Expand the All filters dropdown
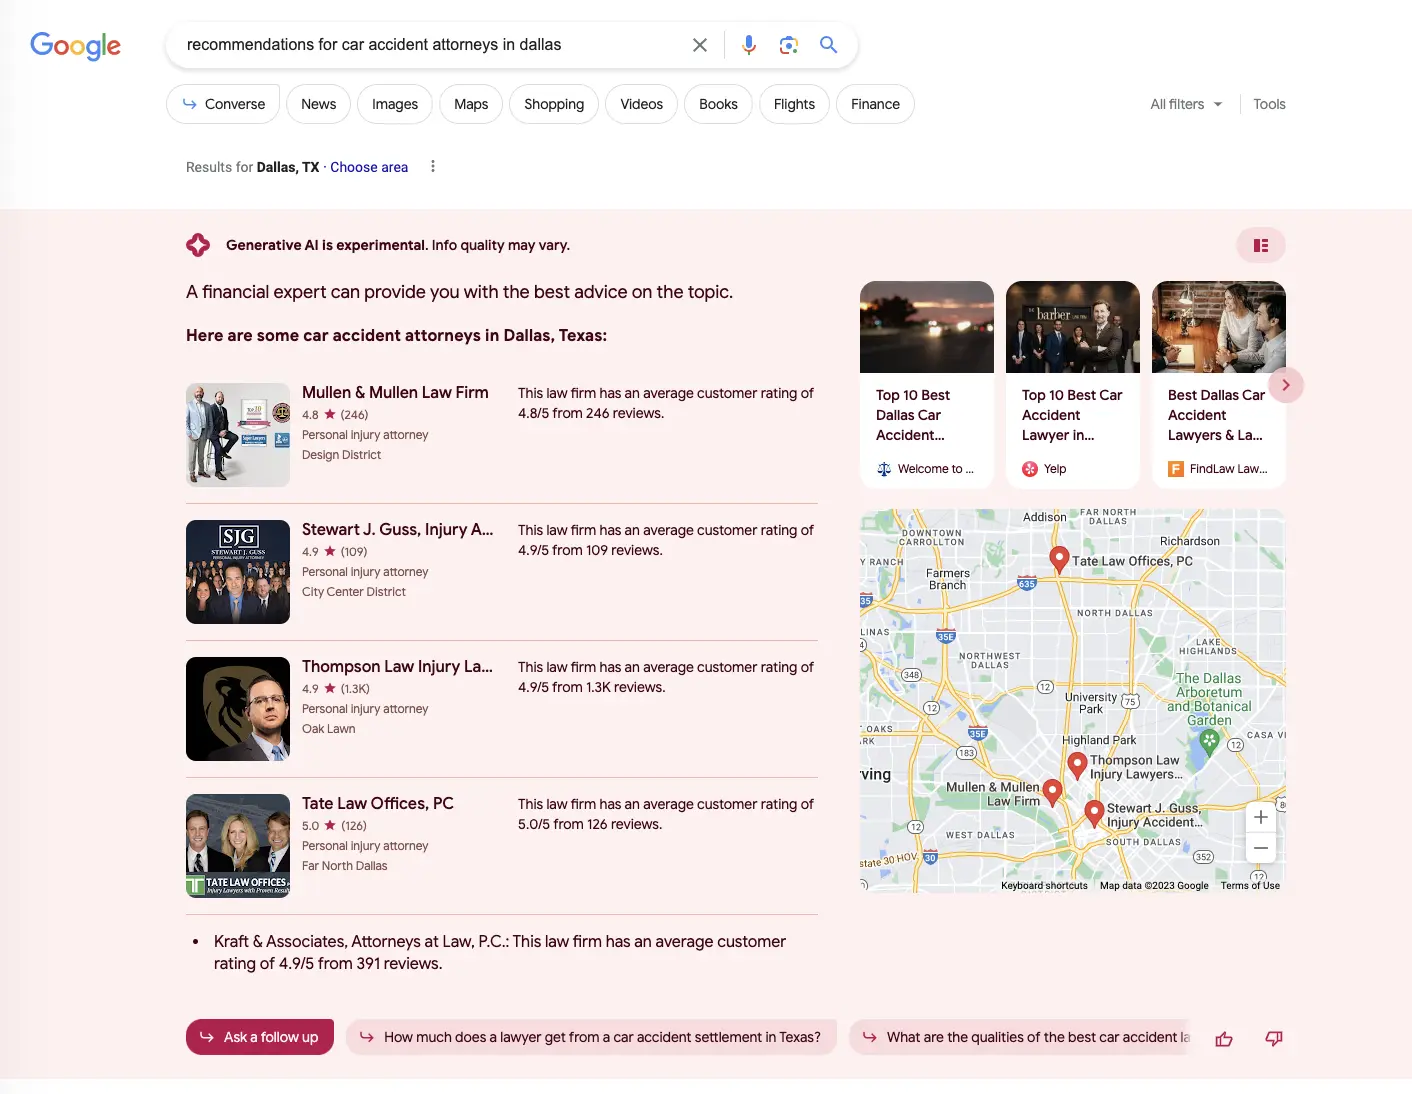Viewport: 1412px width, 1094px height. [1186, 104]
